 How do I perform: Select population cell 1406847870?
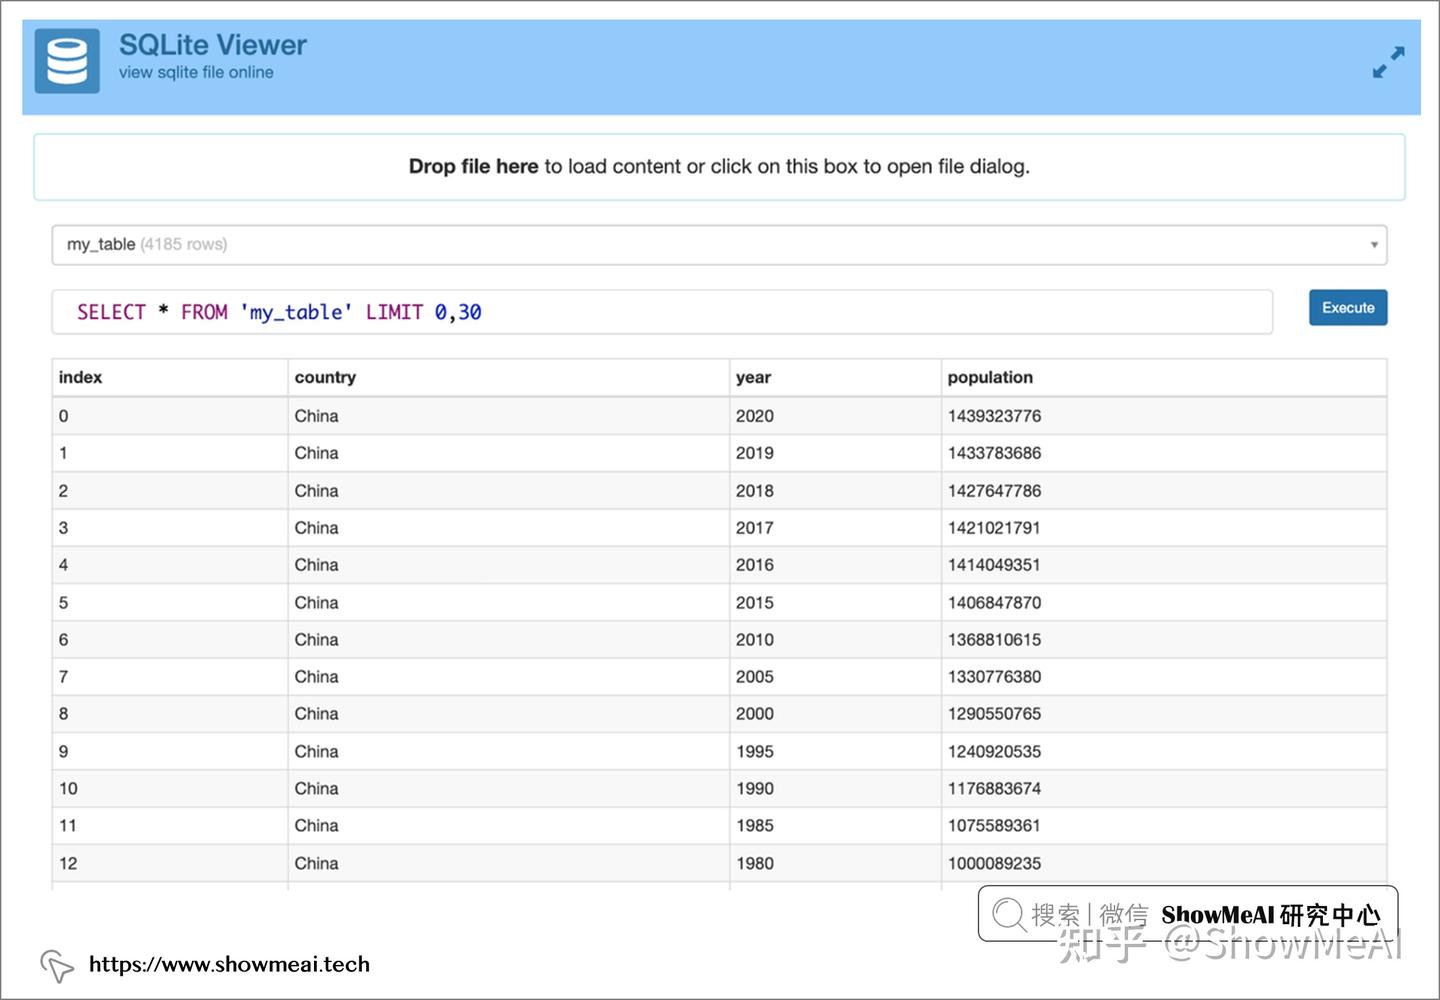pos(1164,603)
